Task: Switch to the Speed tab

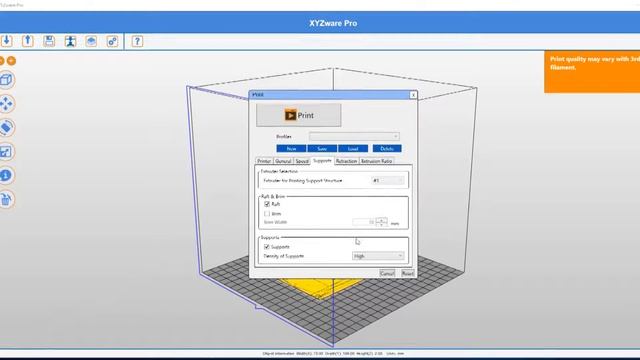Action: coord(302,161)
